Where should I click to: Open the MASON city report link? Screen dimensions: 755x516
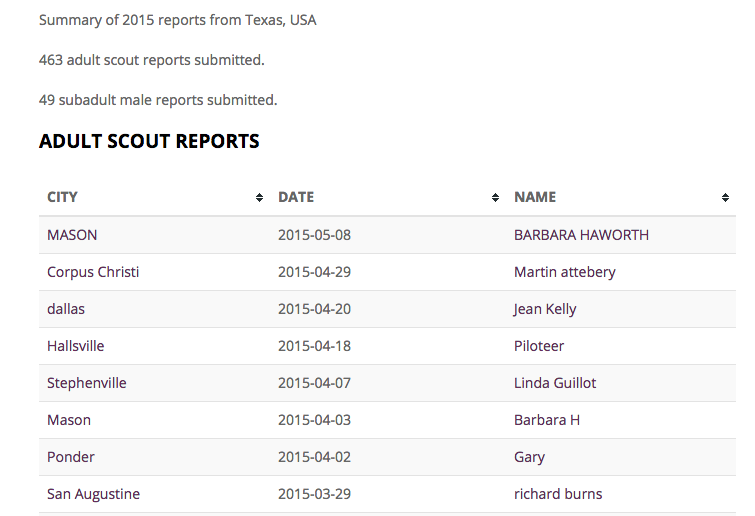coord(72,235)
